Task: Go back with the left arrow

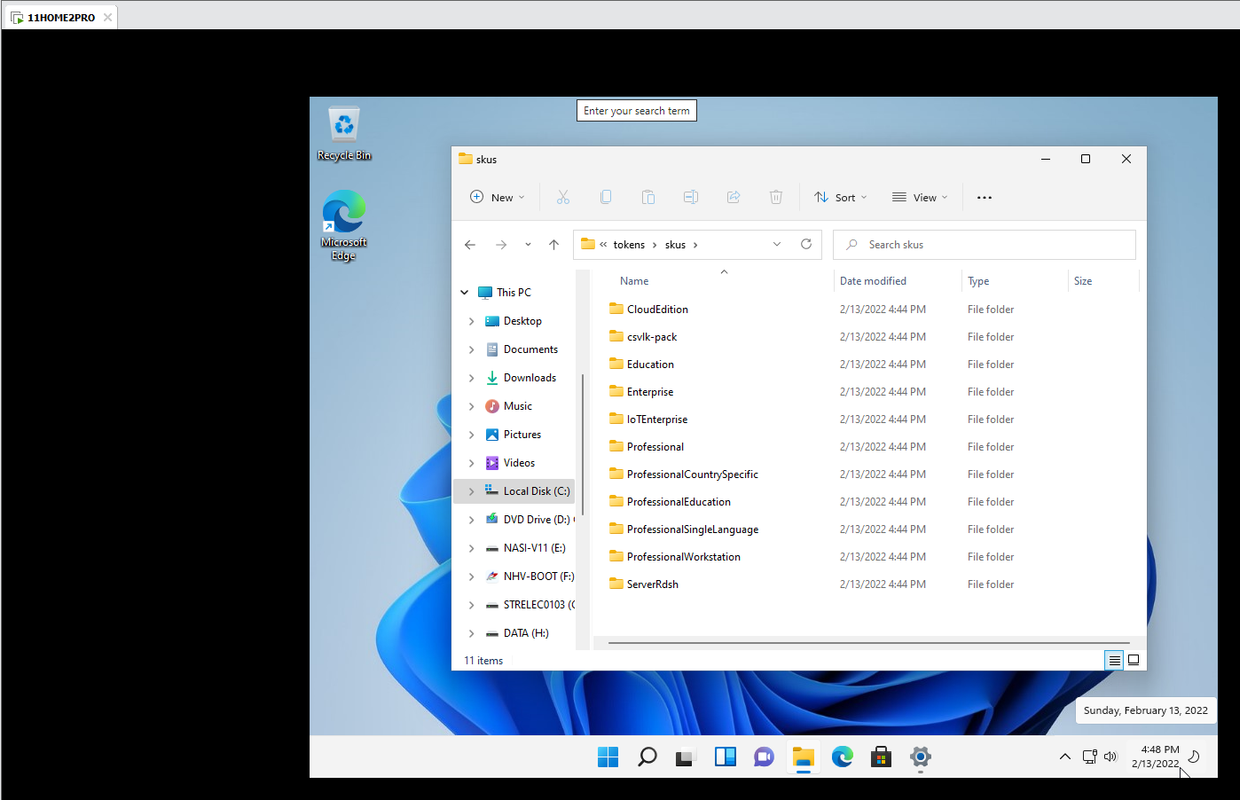Action: 470,244
